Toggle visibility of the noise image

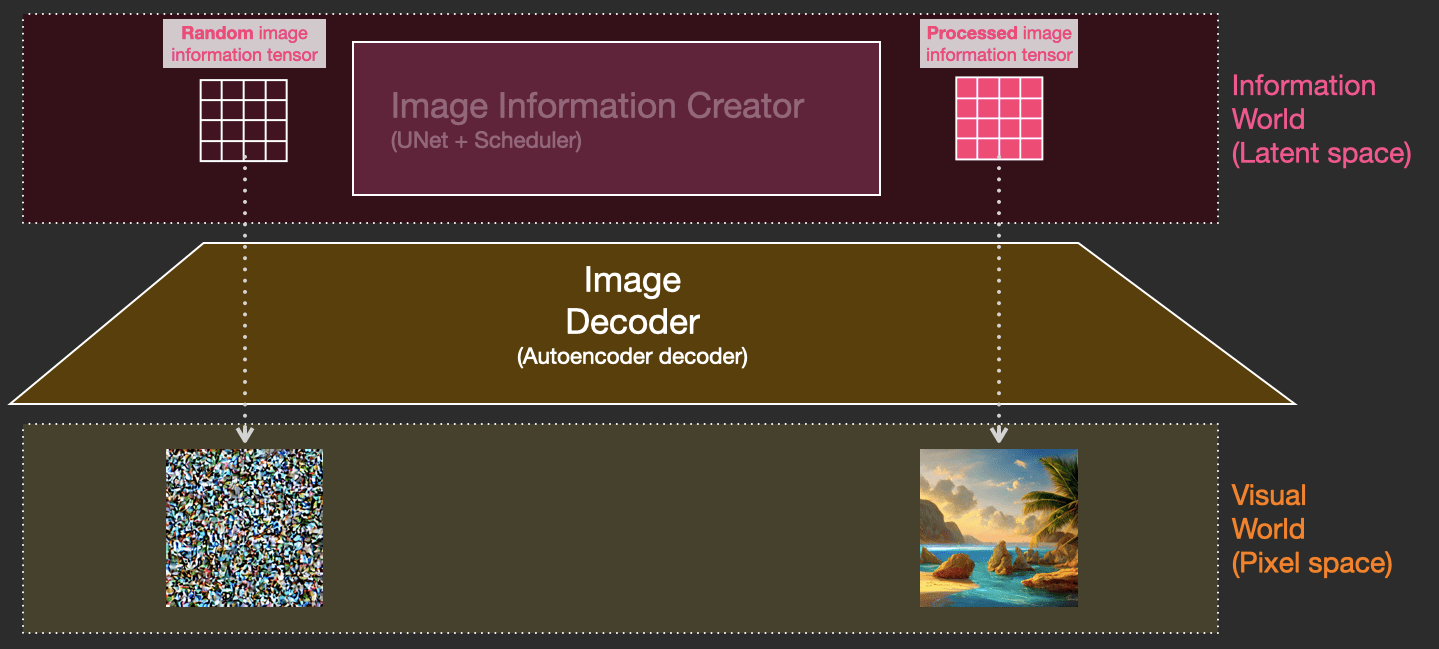[243, 527]
